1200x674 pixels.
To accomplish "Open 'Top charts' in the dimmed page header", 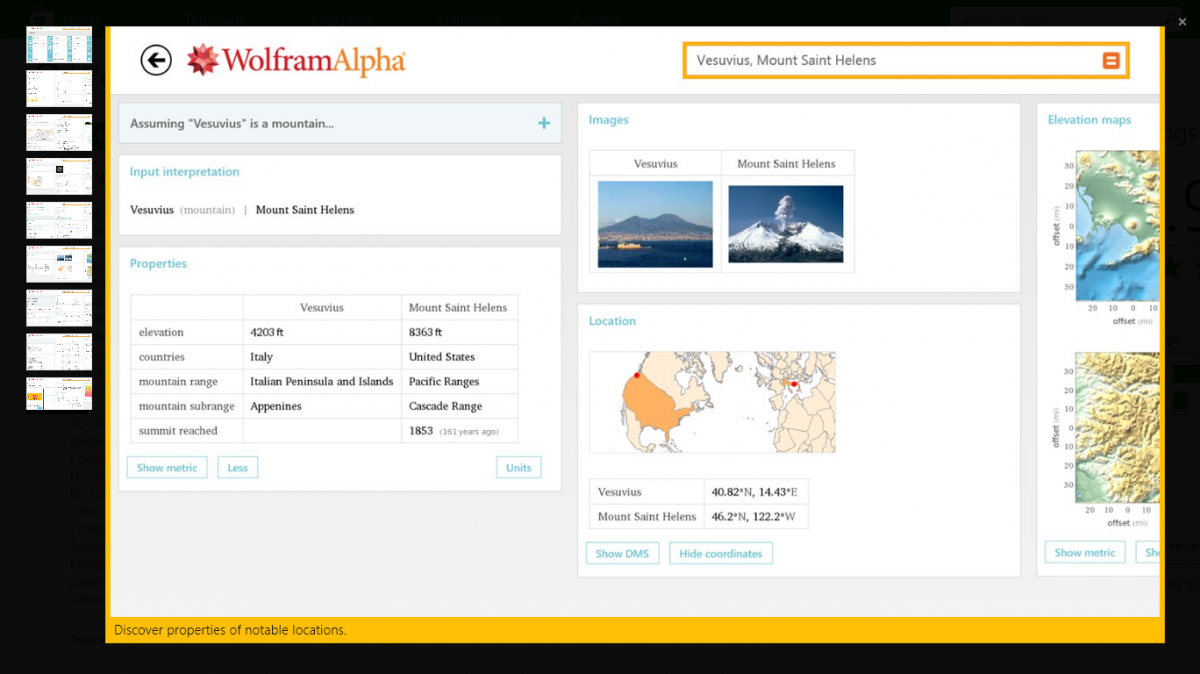I will point(213,19).
